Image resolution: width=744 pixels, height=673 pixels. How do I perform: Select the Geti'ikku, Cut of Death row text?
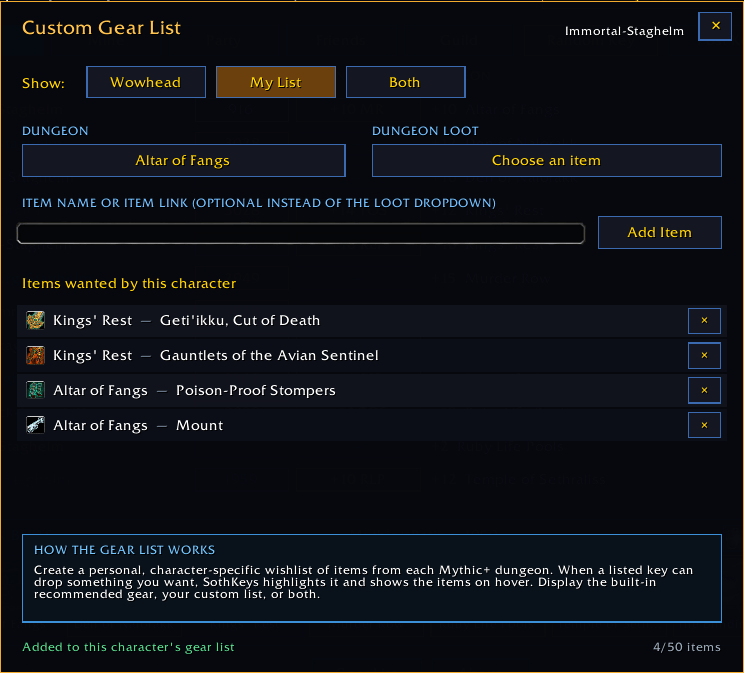pyautogui.click(x=240, y=320)
